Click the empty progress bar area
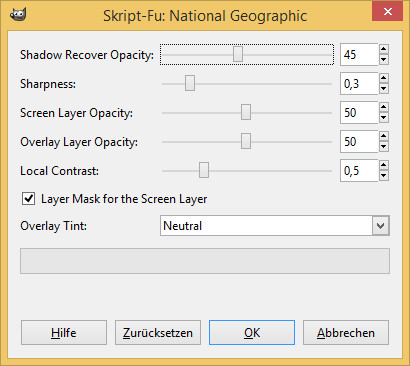Screen dimensions: 410x366 pyautogui.click(x=205, y=261)
